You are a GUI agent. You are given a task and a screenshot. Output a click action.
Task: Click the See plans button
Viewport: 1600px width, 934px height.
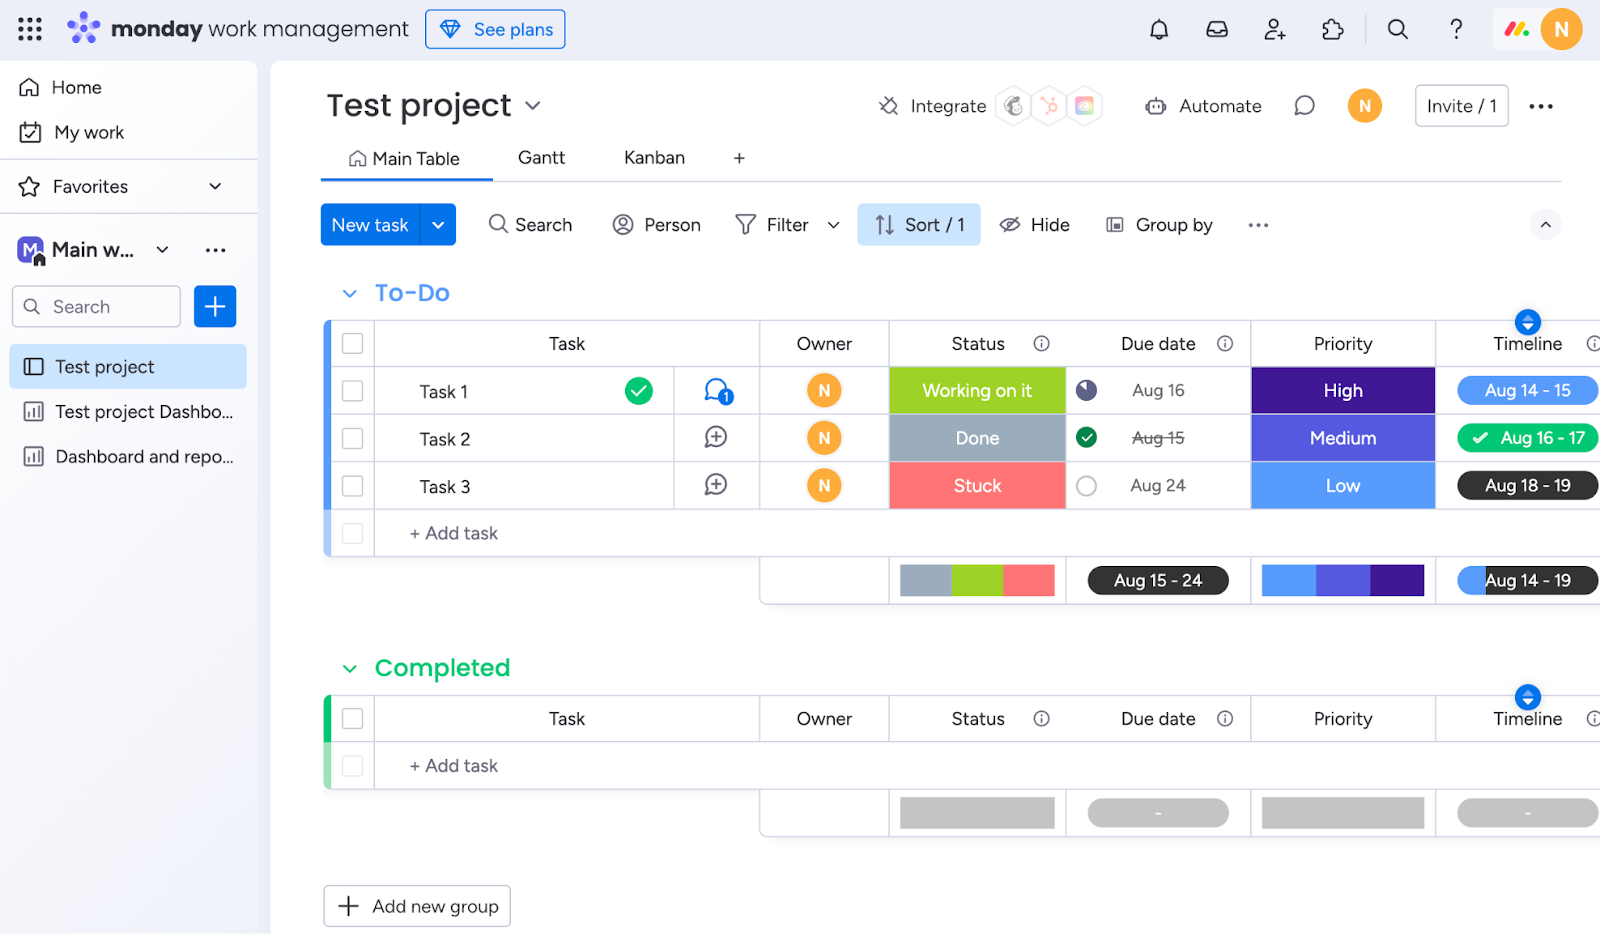click(x=495, y=29)
